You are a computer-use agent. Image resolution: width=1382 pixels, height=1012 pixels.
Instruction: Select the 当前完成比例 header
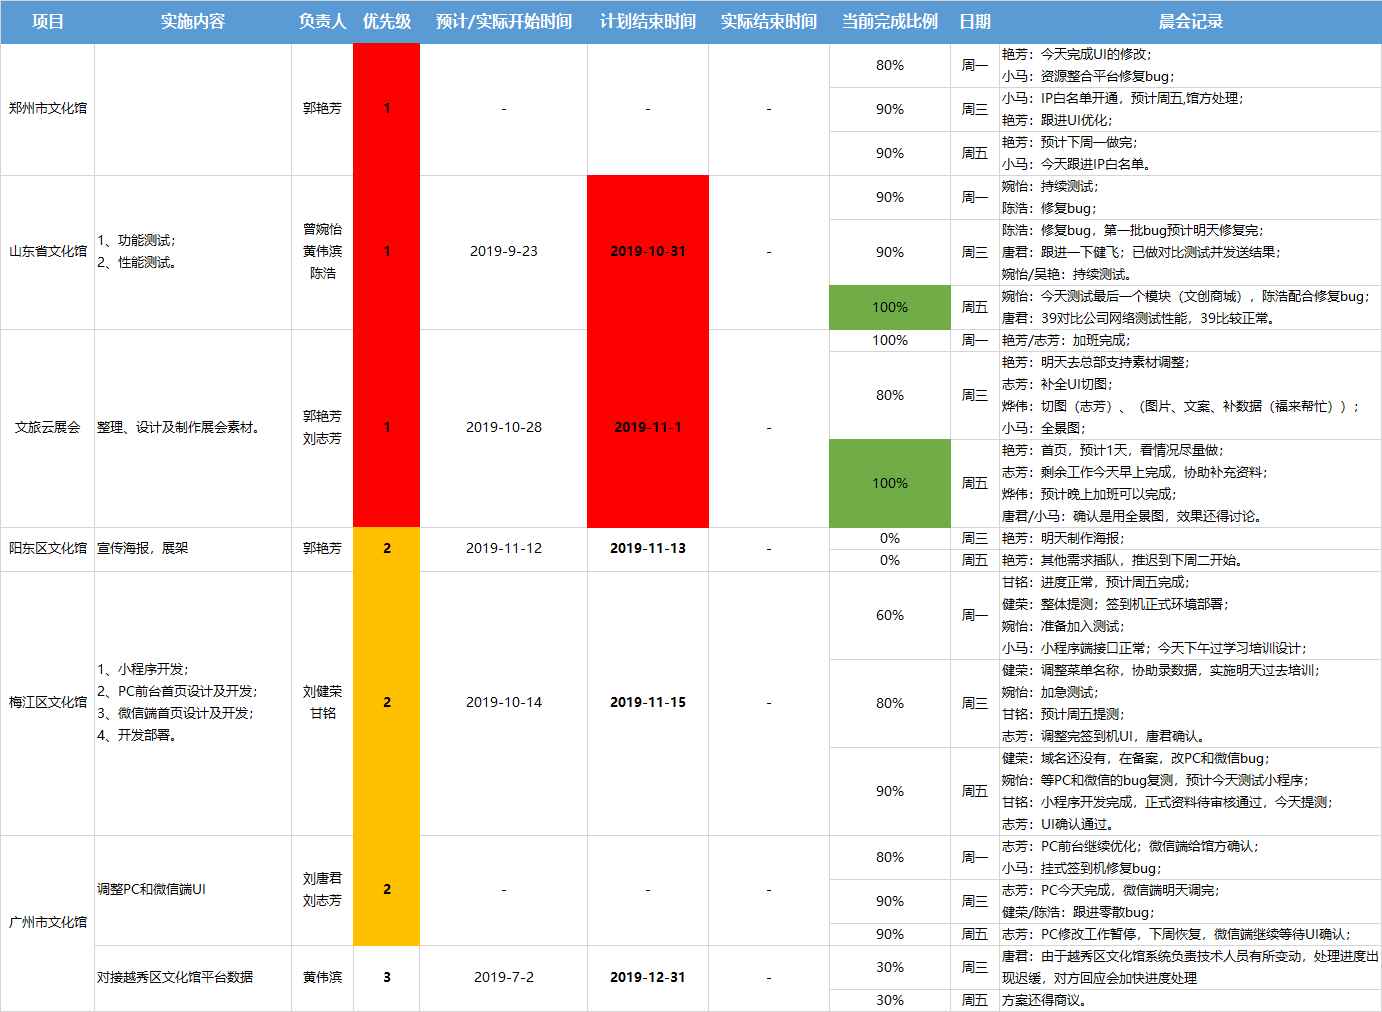click(x=890, y=21)
